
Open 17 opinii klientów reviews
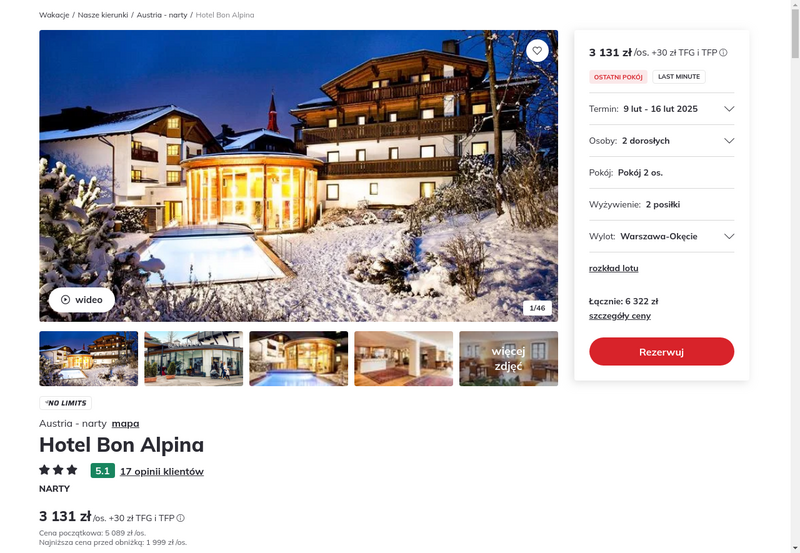162,471
